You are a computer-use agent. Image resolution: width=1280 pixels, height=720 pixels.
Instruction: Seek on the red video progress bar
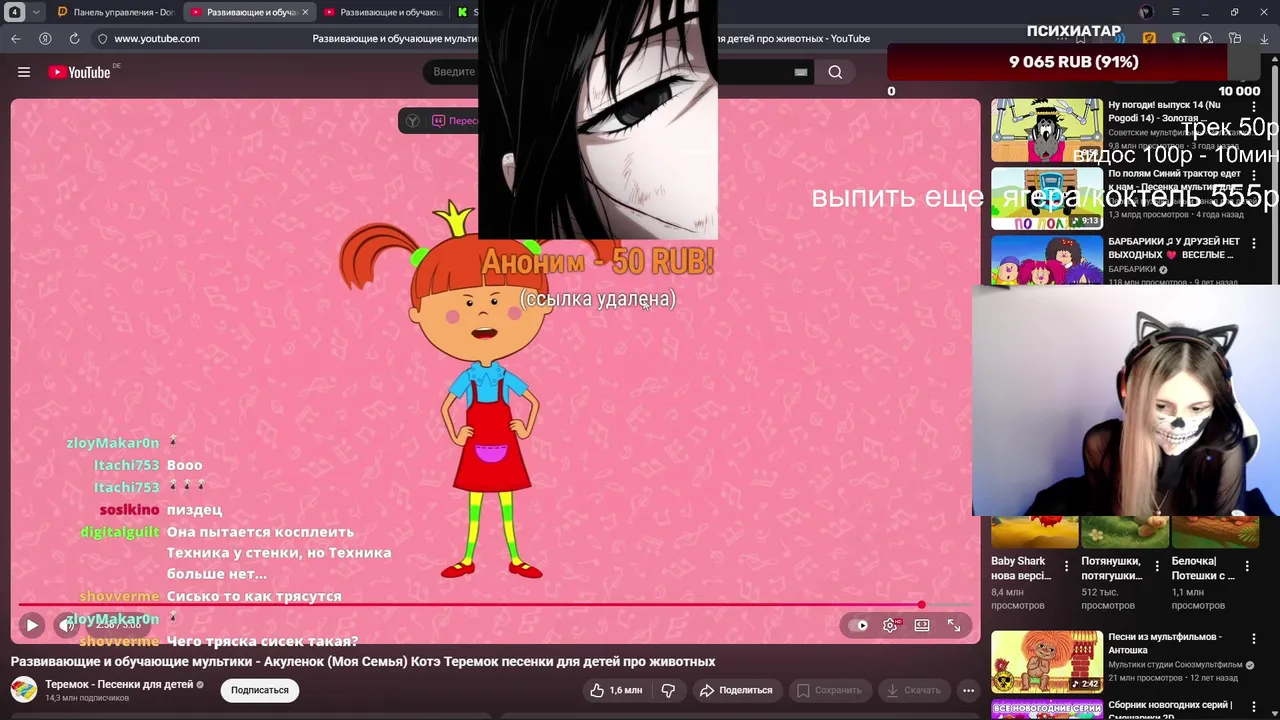(x=497, y=605)
